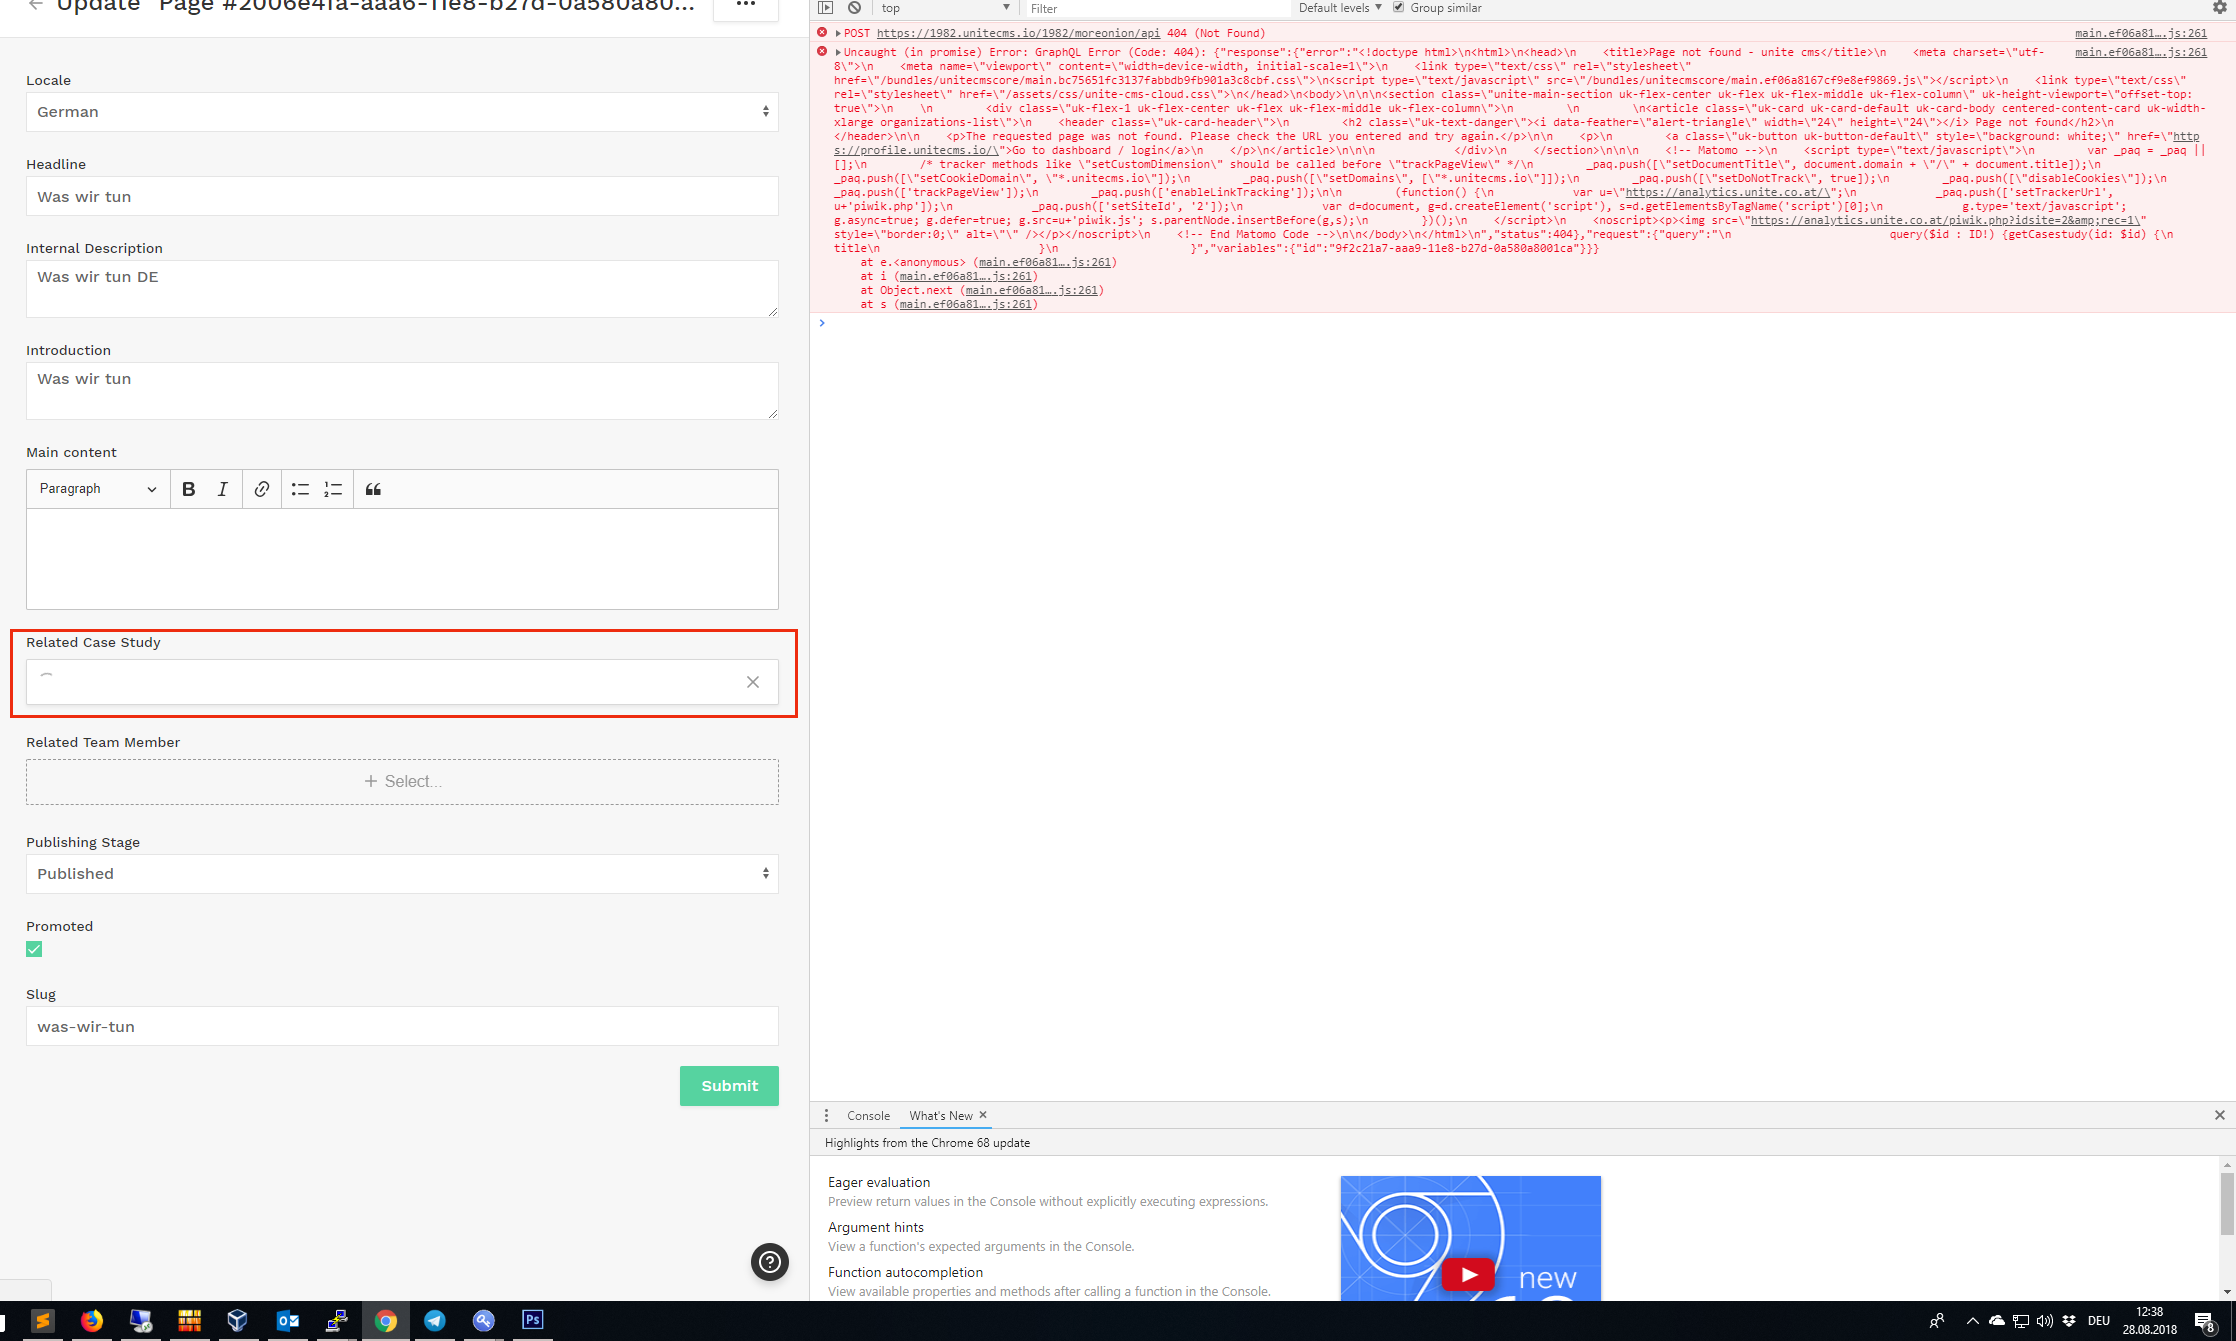The width and height of the screenshot is (2236, 1341).
Task: Open the Publishing Stage dropdown
Action: [x=402, y=874]
